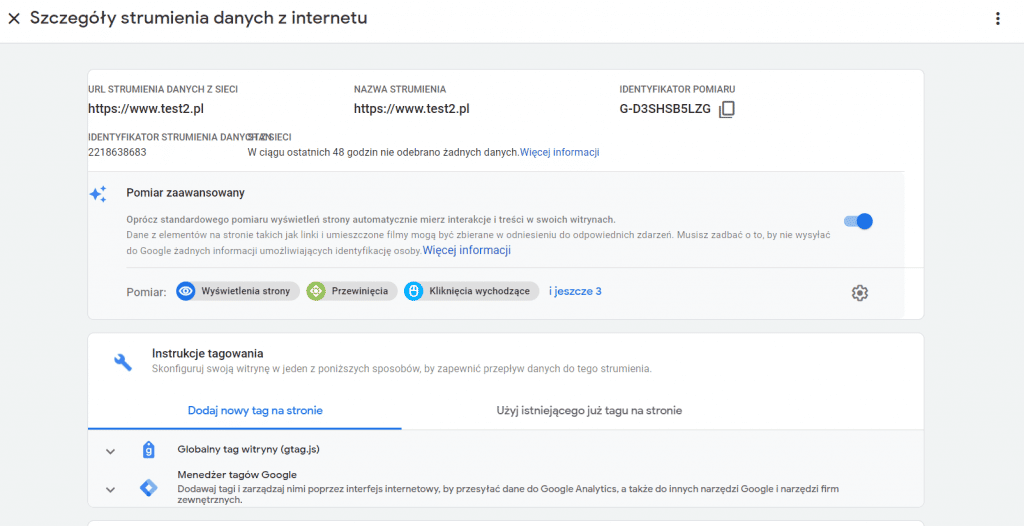Click the measurement ID text G-D3SHSB5LZG
The image size is (1024, 526).
tap(665, 109)
